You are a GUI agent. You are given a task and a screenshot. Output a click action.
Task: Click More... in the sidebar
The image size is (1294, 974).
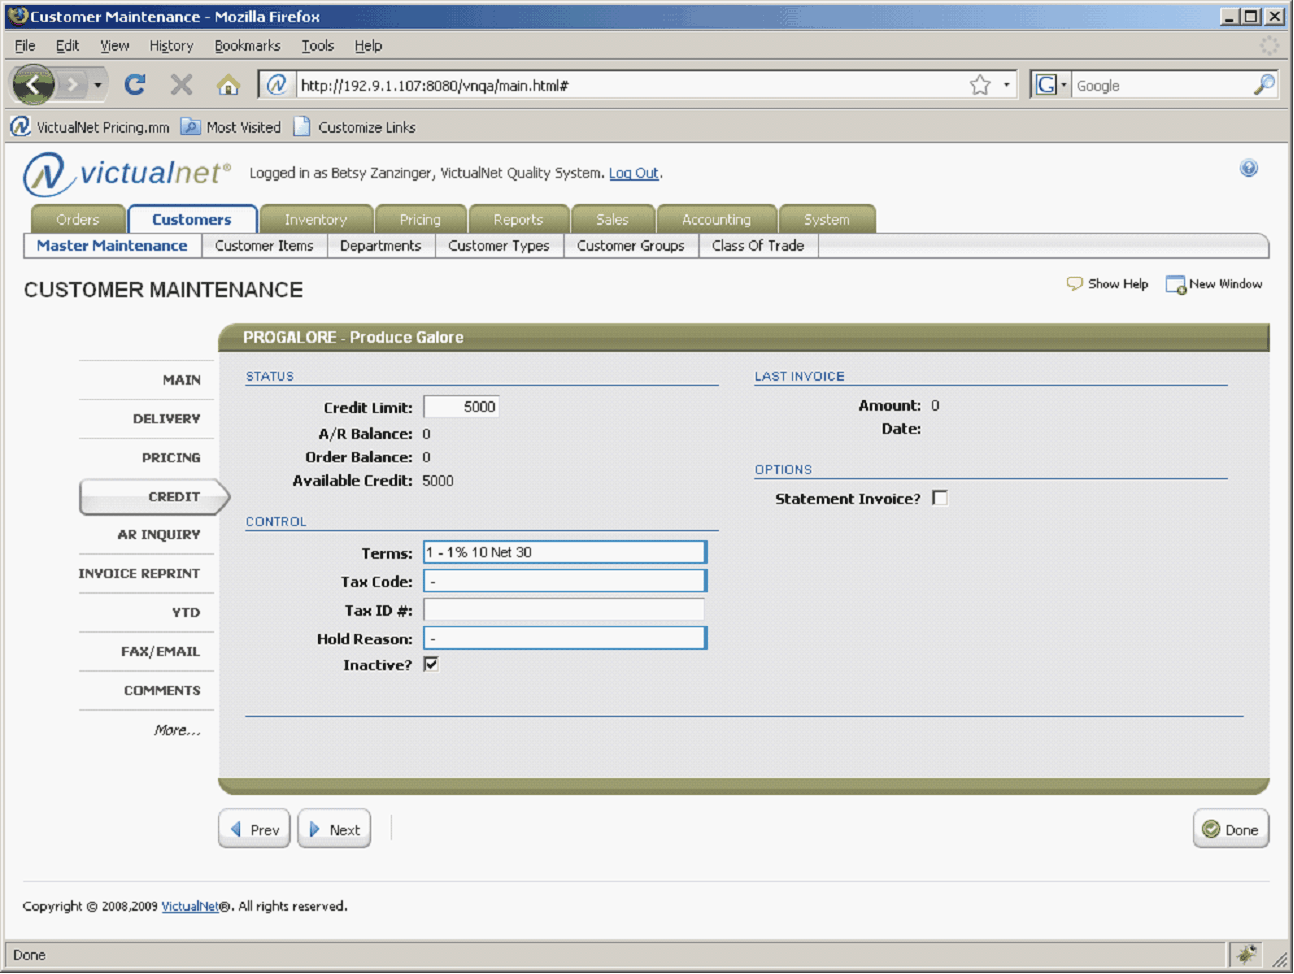pos(177,730)
